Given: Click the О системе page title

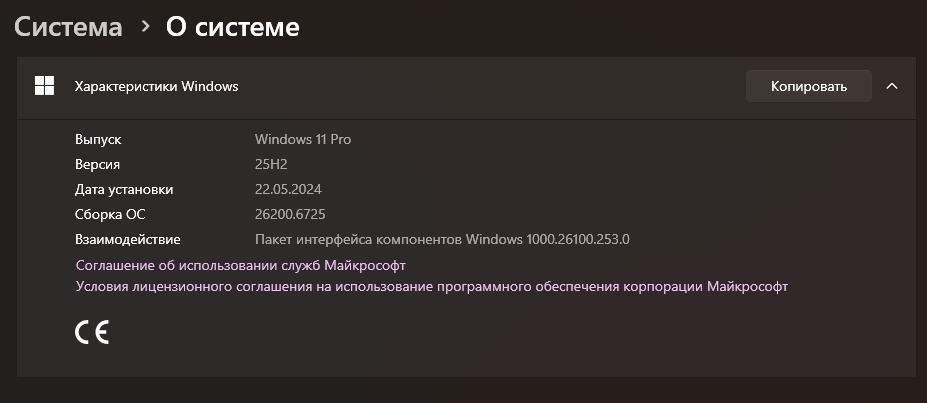Looking at the screenshot, I should [232, 27].
